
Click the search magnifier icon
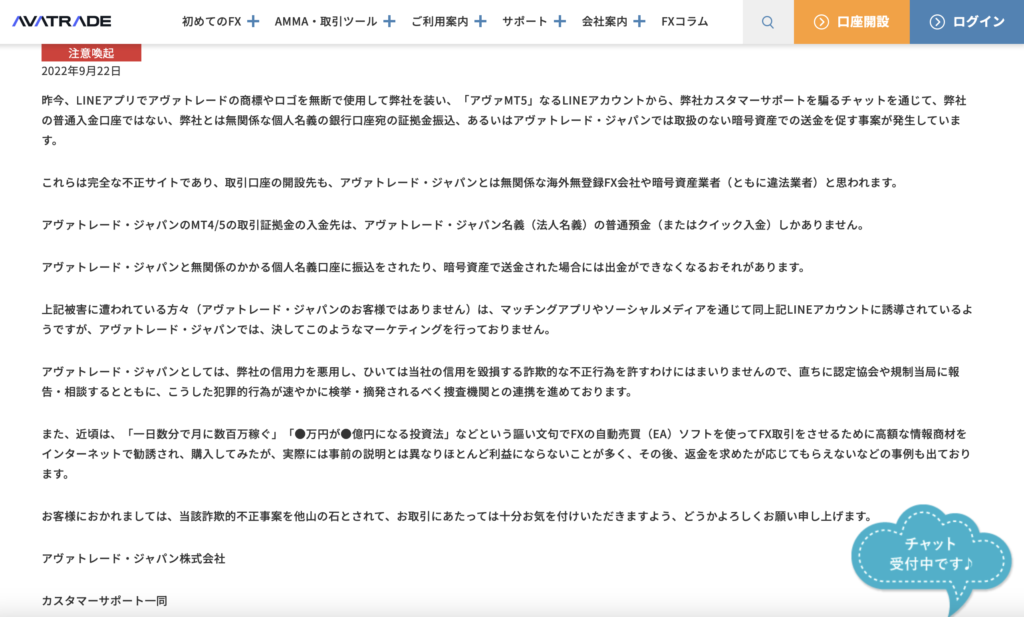coord(767,20)
